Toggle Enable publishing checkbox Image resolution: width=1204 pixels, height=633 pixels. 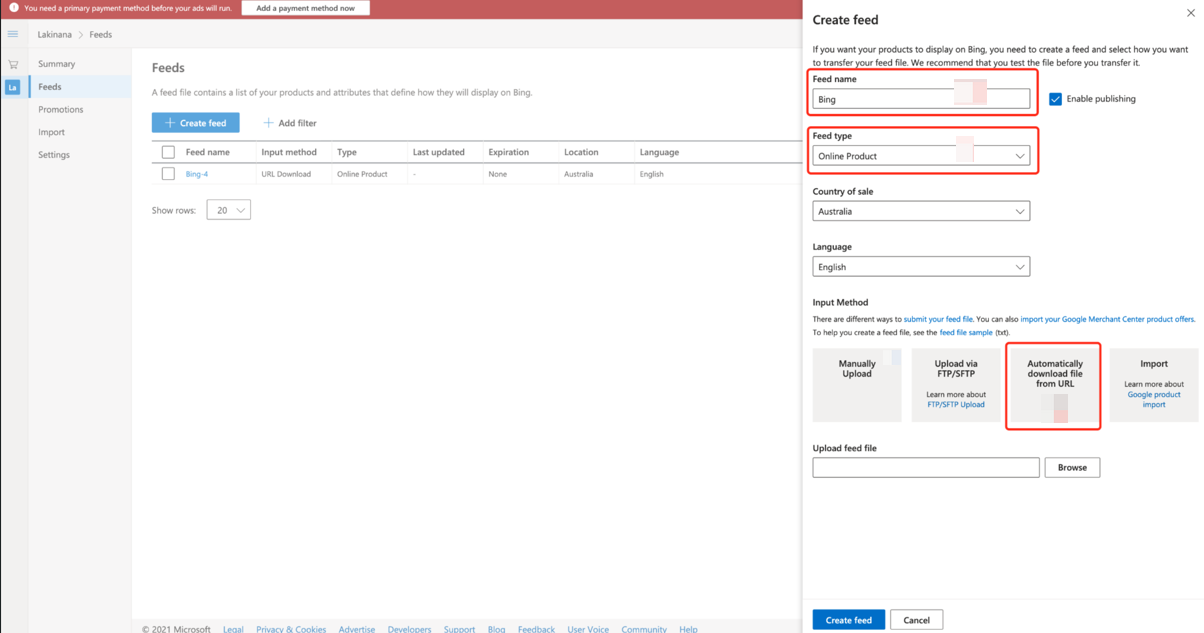point(1055,99)
